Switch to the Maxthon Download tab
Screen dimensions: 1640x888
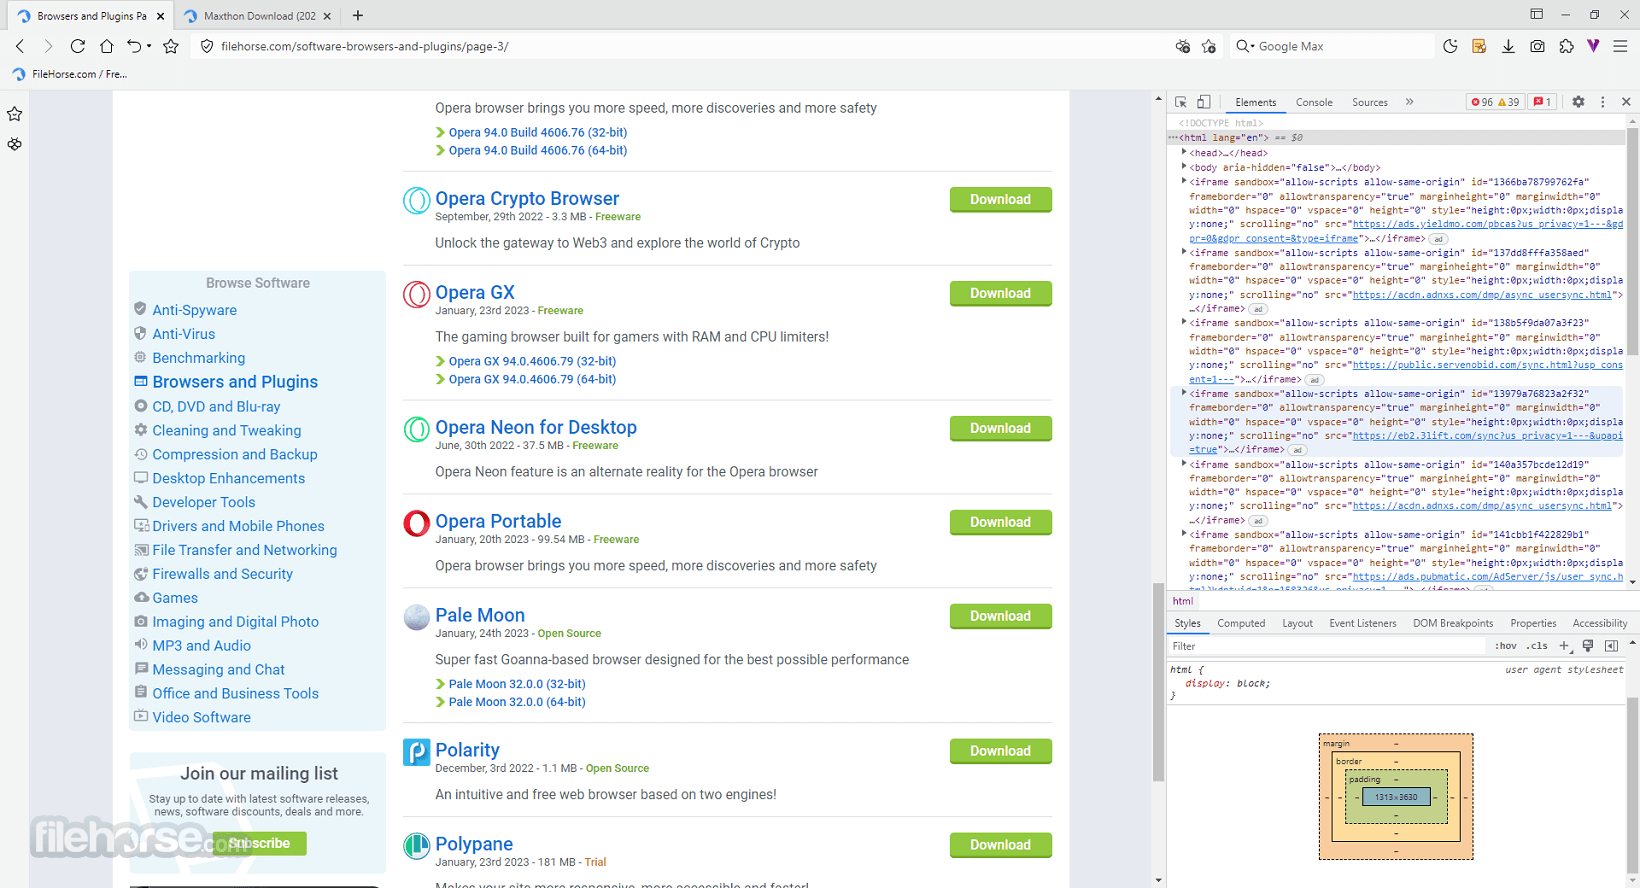point(258,16)
